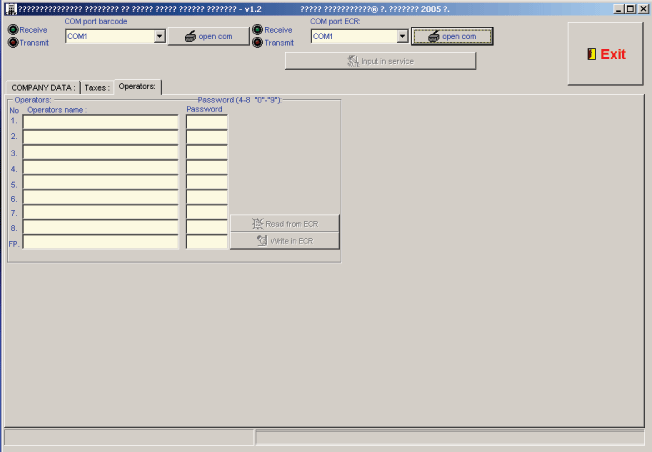652x452 pixels.
Task: Click the 'Operators name :' column header
Action: tap(57, 110)
